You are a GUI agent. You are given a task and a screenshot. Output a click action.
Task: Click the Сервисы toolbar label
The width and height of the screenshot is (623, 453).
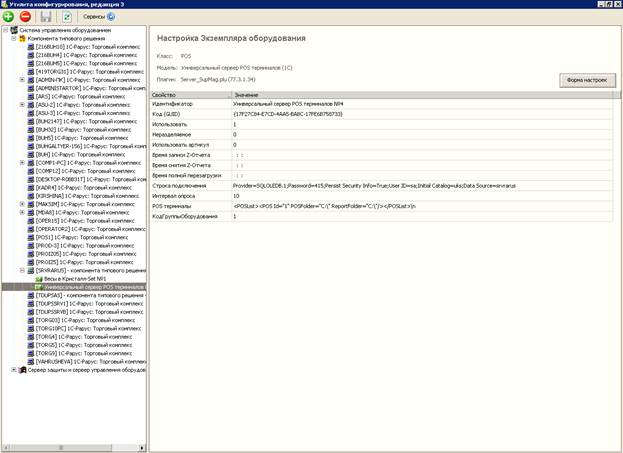pos(94,17)
